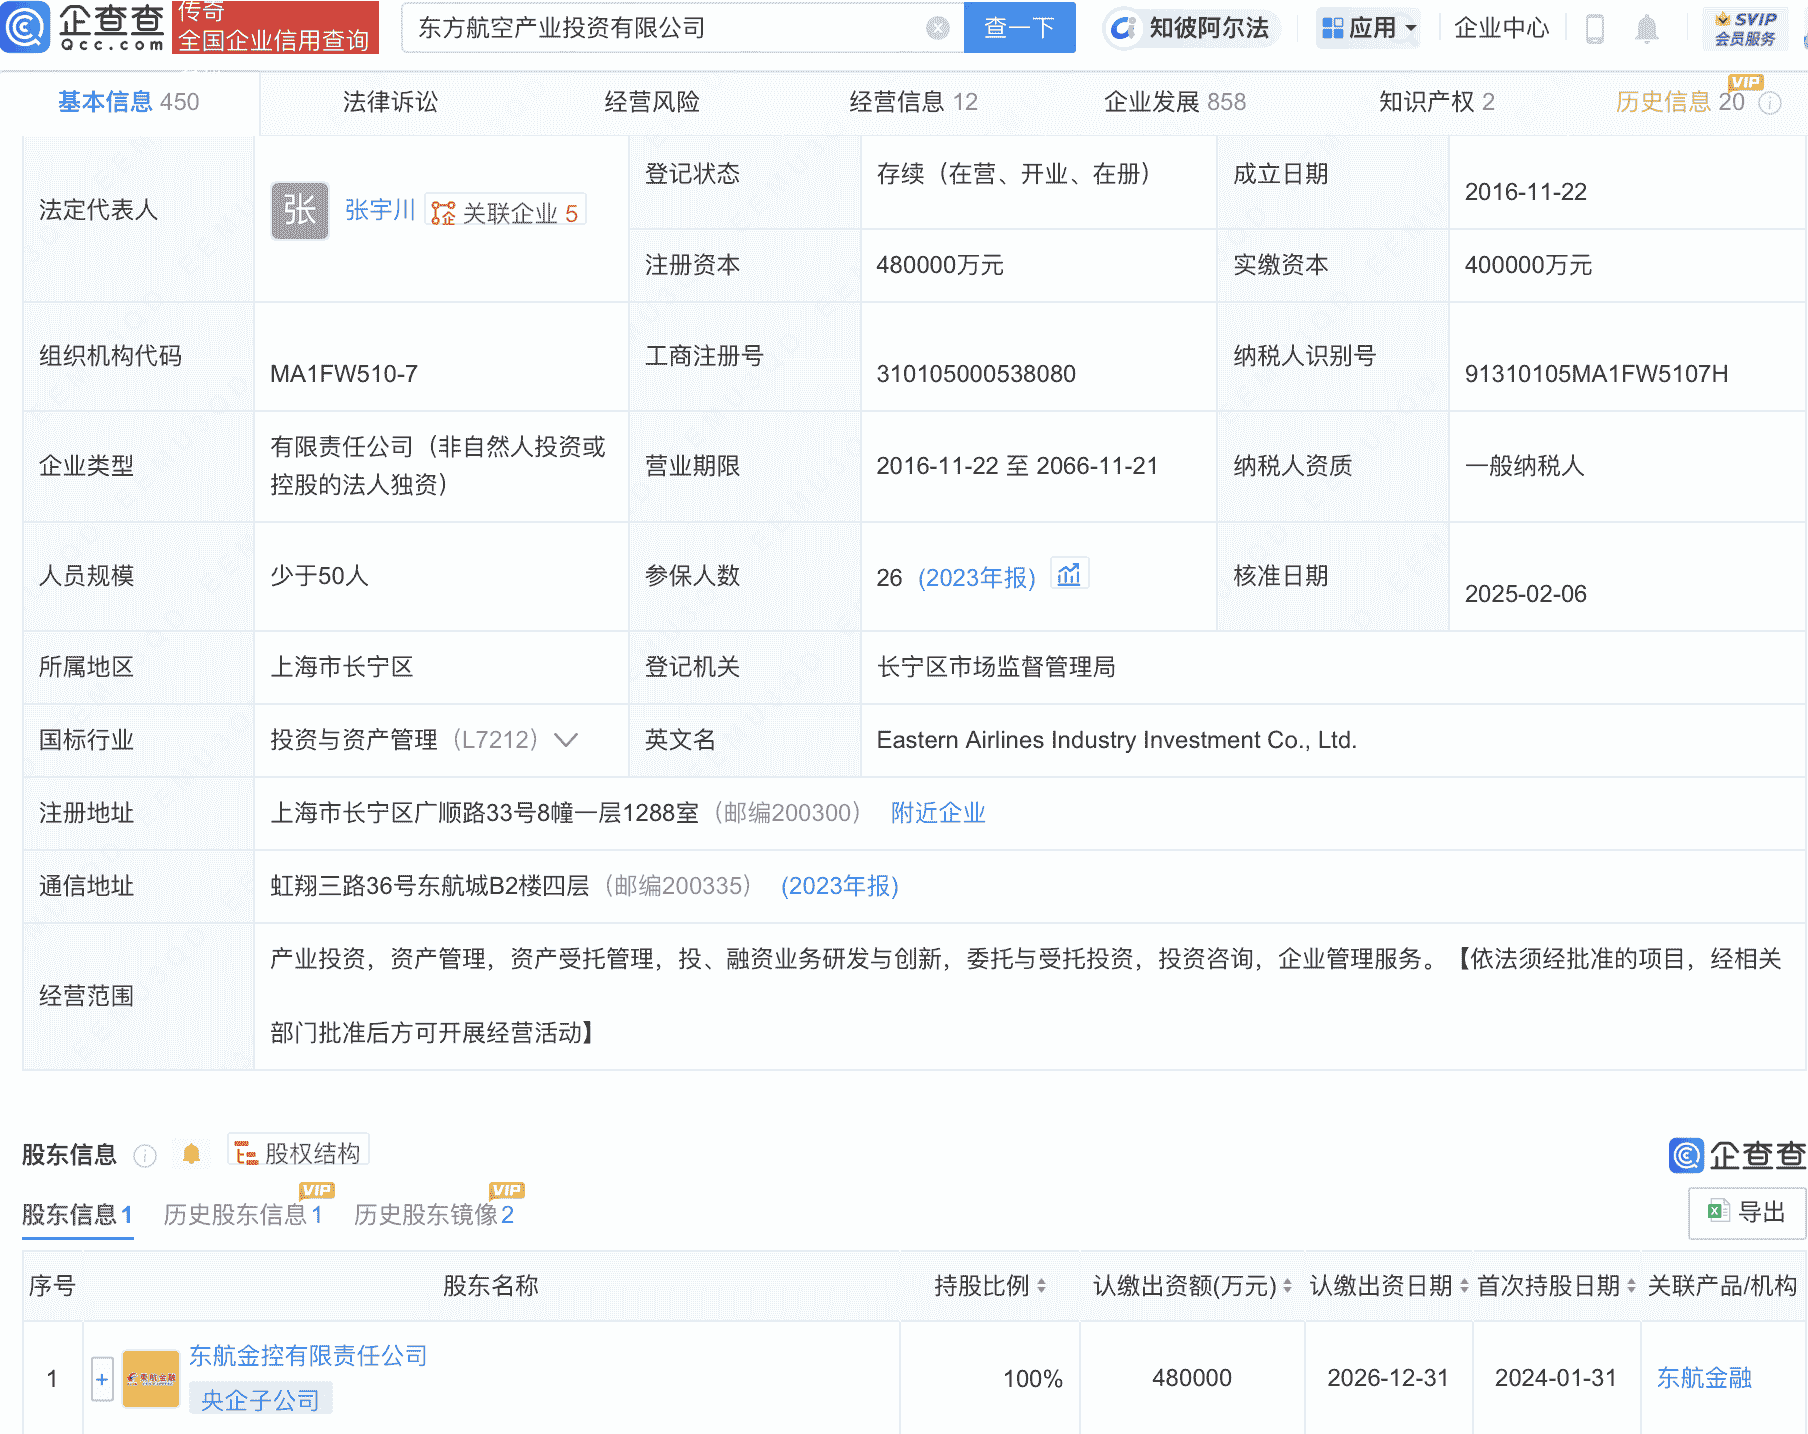Click the mobile phone icon in the header

coord(1594,28)
